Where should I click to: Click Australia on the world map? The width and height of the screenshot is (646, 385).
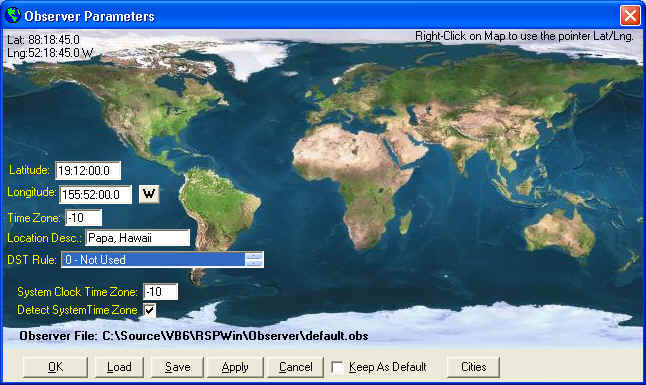point(560,234)
